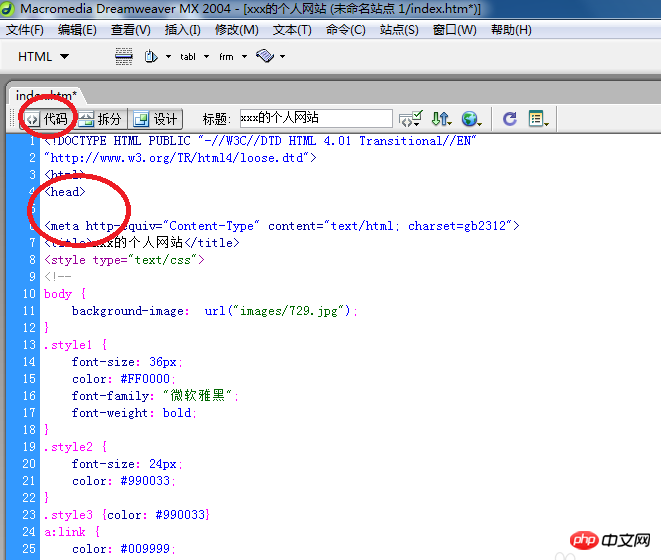661x560 pixels.
Task: Click the background-image url line
Action: click(215, 311)
